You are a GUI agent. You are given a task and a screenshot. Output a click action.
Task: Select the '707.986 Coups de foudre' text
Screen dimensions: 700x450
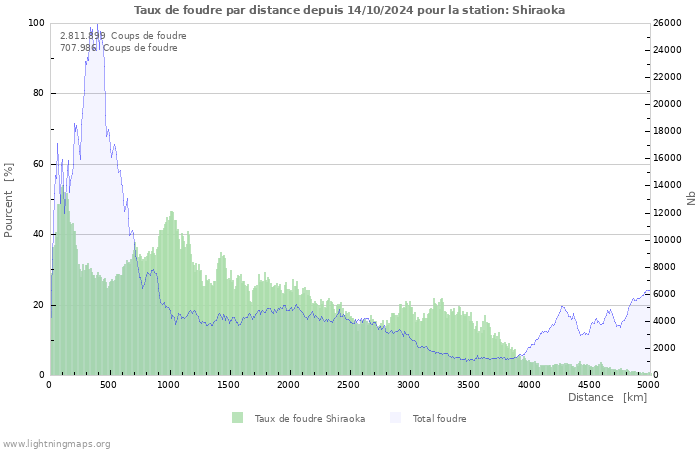tap(119, 47)
